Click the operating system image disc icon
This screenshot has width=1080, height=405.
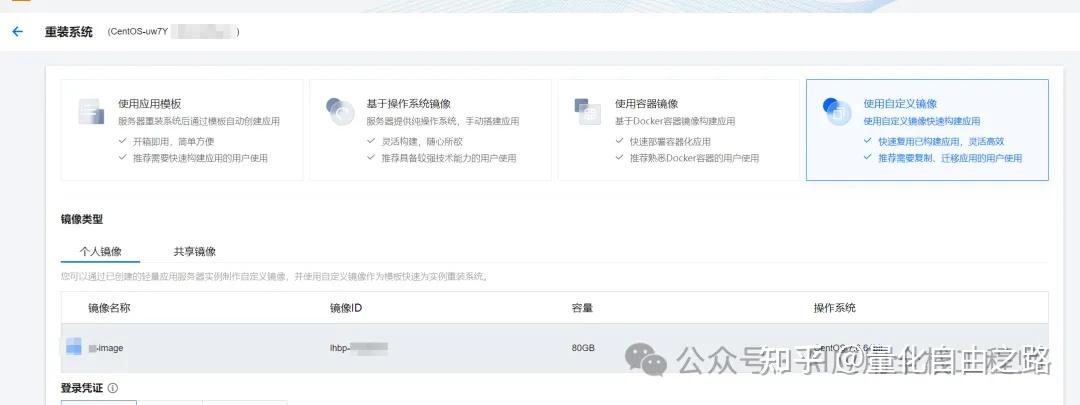pos(340,112)
